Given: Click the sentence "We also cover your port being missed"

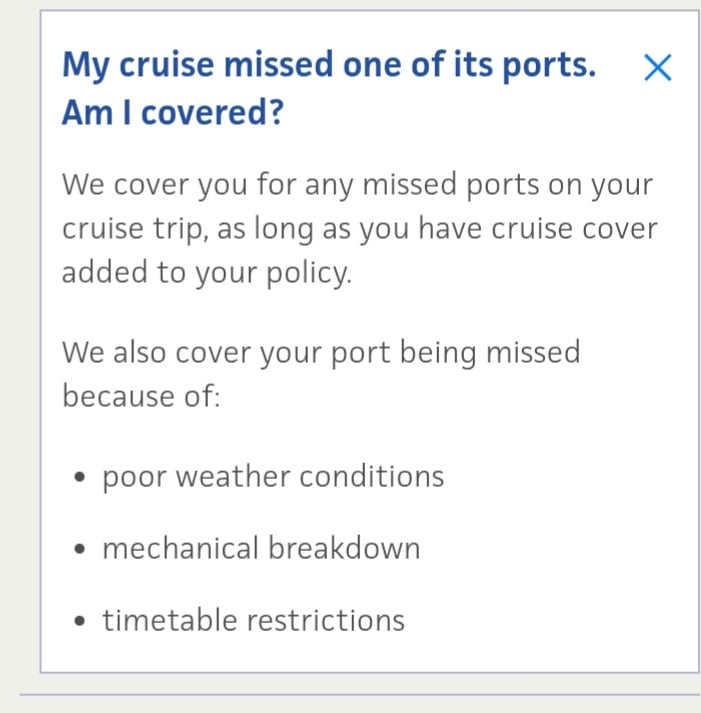Looking at the screenshot, I should [x=321, y=352].
